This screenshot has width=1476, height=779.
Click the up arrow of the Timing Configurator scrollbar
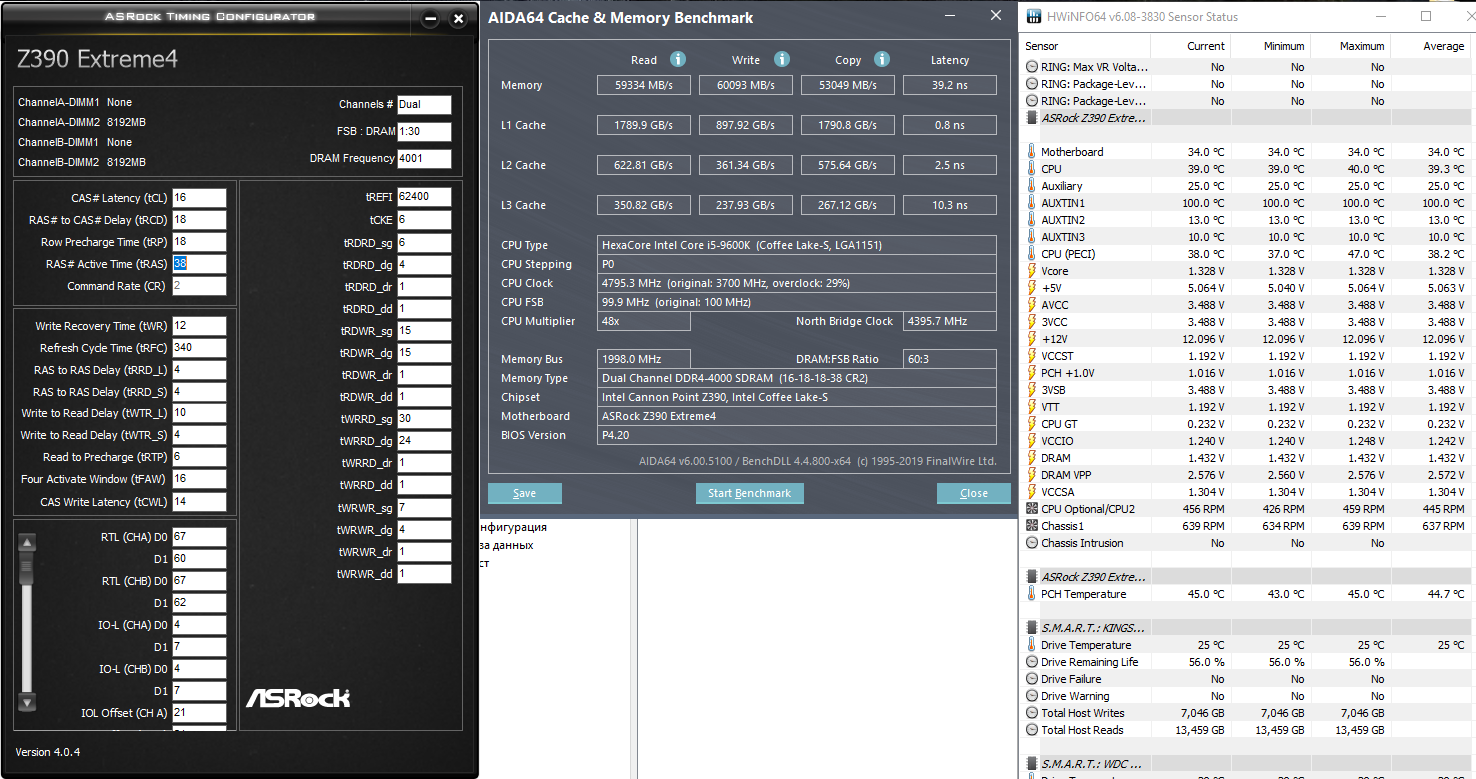point(27,542)
